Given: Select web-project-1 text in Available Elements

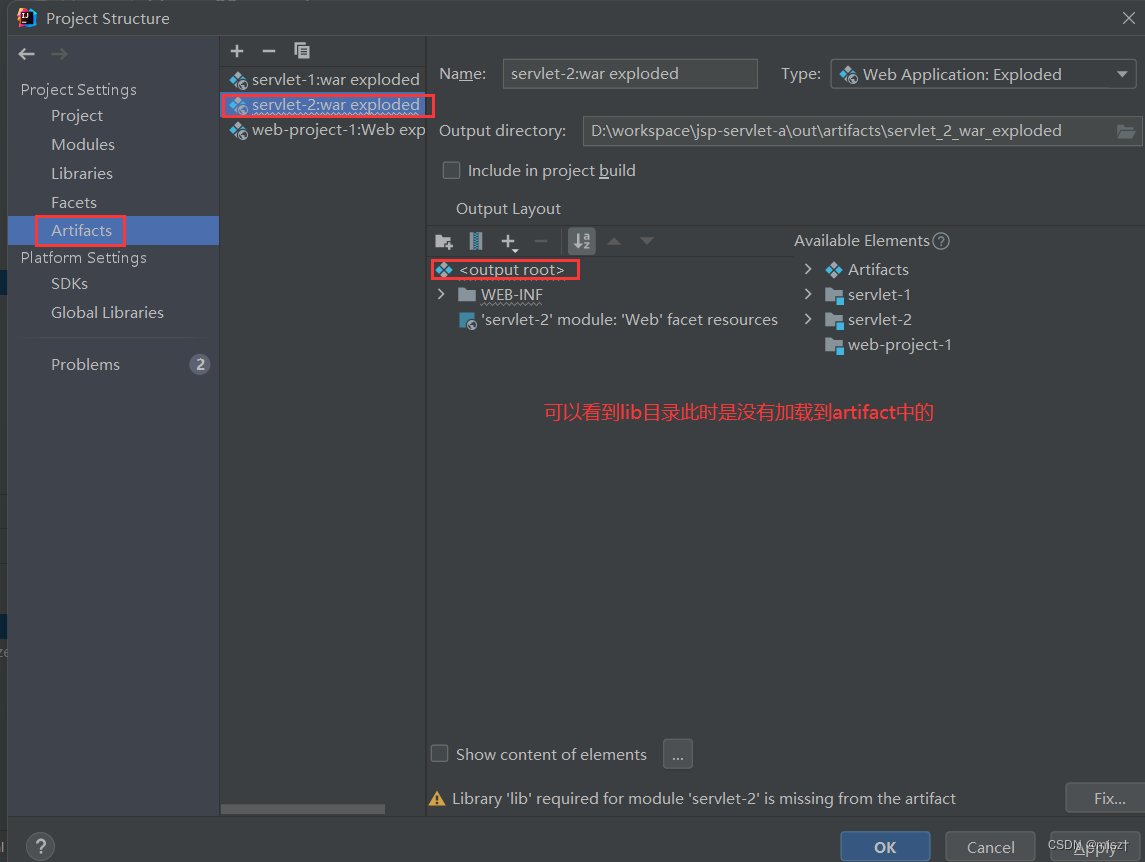Looking at the screenshot, I should (x=900, y=345).
